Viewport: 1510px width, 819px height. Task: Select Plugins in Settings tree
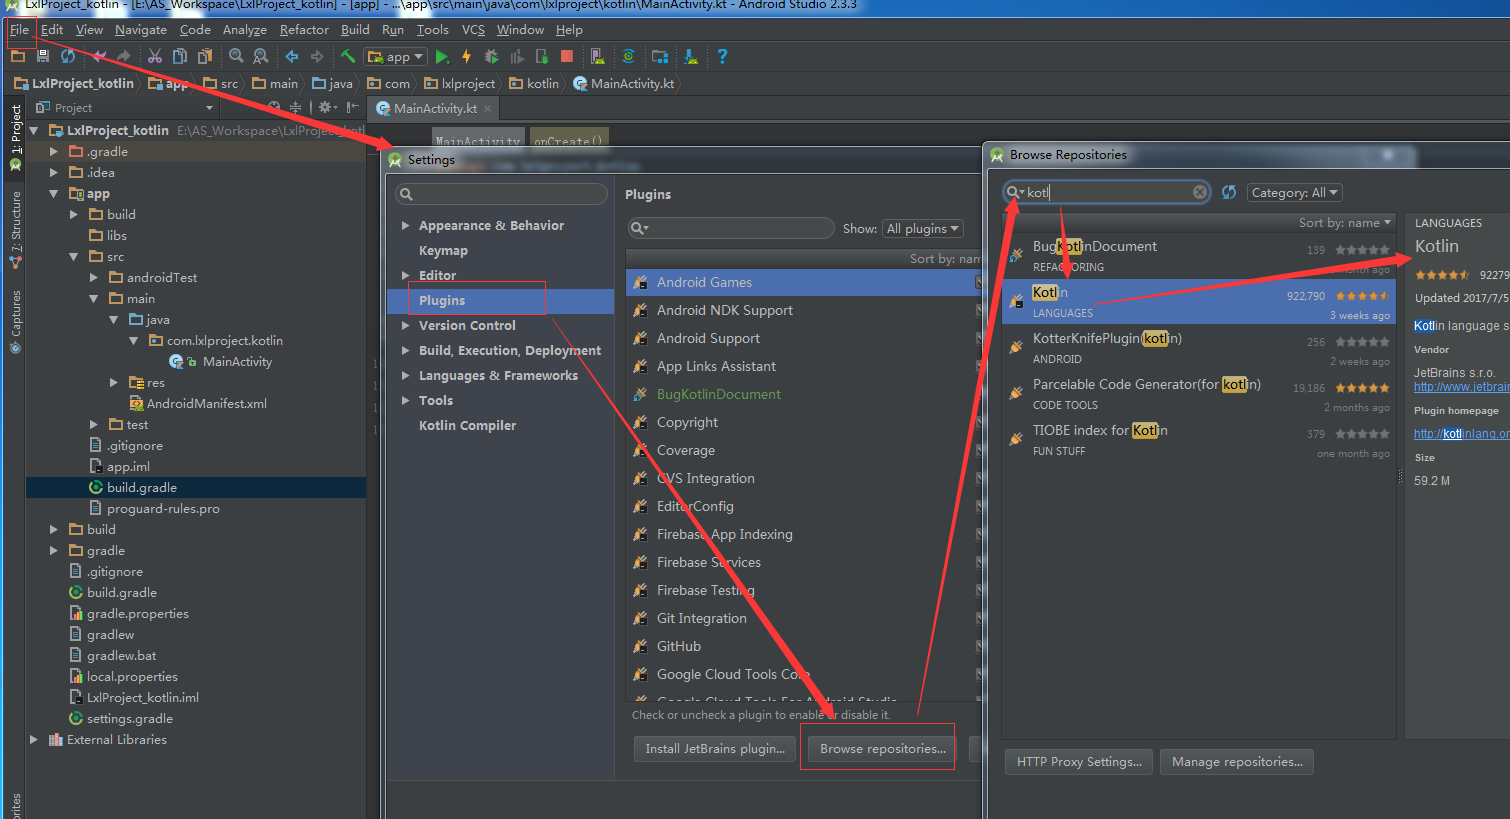pyautogui.click(x=500, y=300)
